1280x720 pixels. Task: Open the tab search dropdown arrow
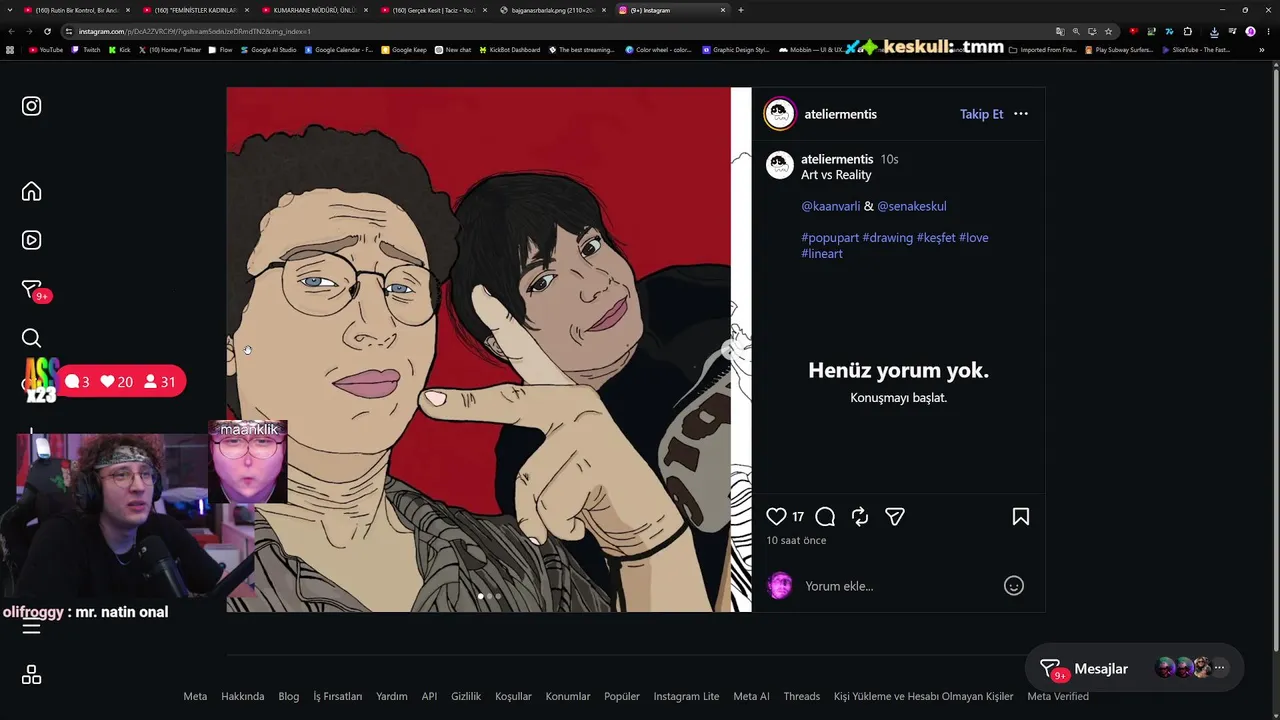[x=9, y=10]
